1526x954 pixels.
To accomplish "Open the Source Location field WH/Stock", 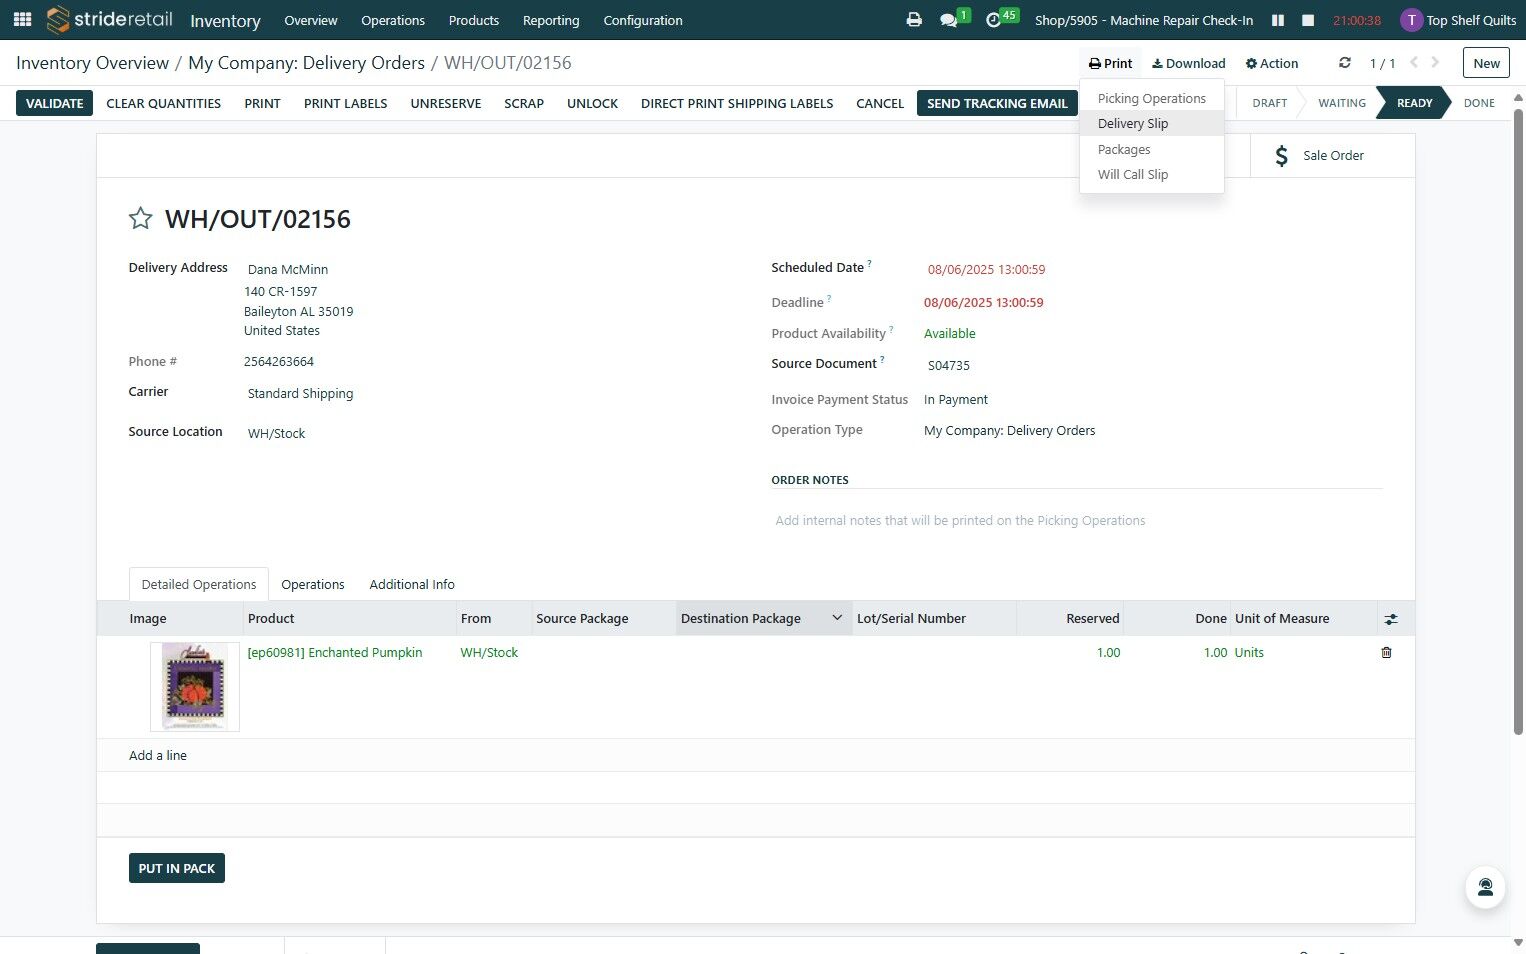I will tap(277, 434).
